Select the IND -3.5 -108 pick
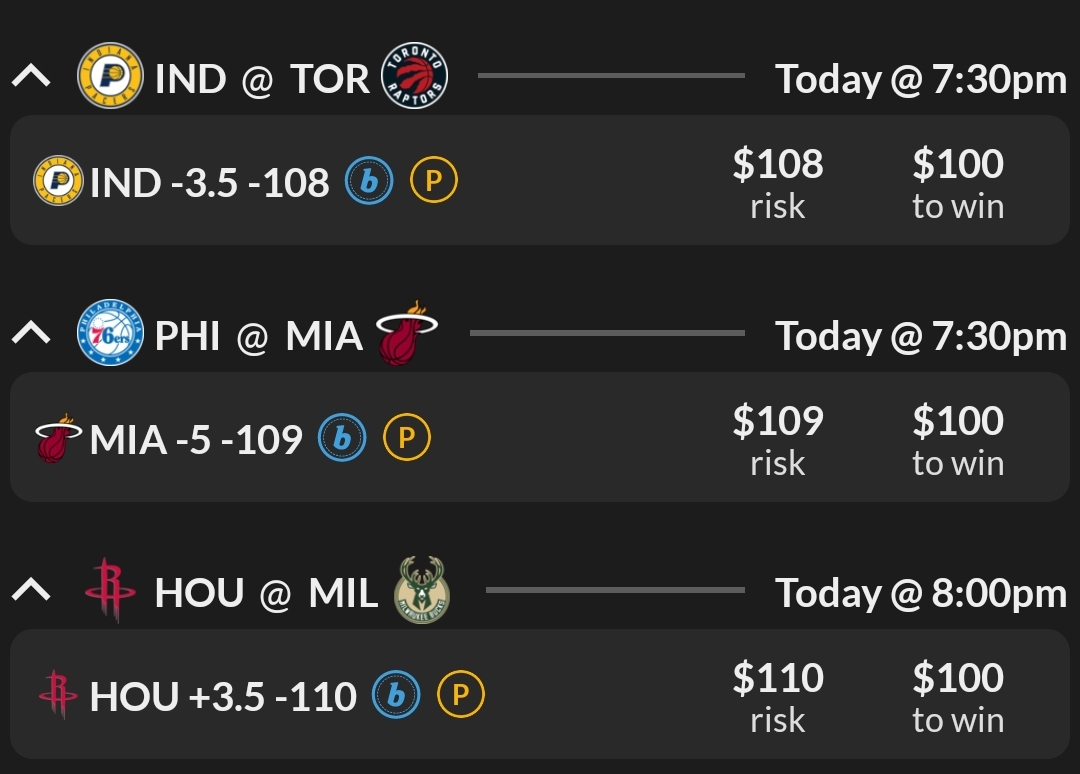Screen dimensions: 1080x774 click(209, 183)
